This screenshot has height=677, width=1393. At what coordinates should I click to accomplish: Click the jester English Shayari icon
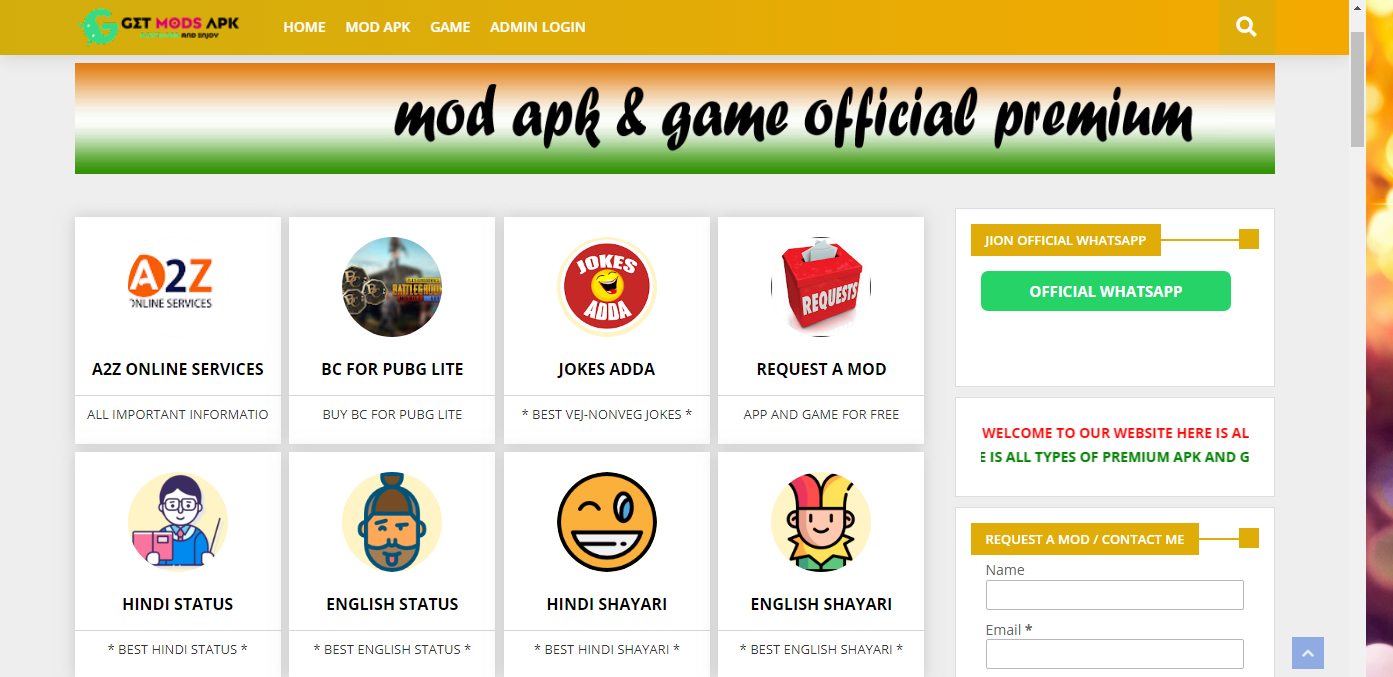821,522
